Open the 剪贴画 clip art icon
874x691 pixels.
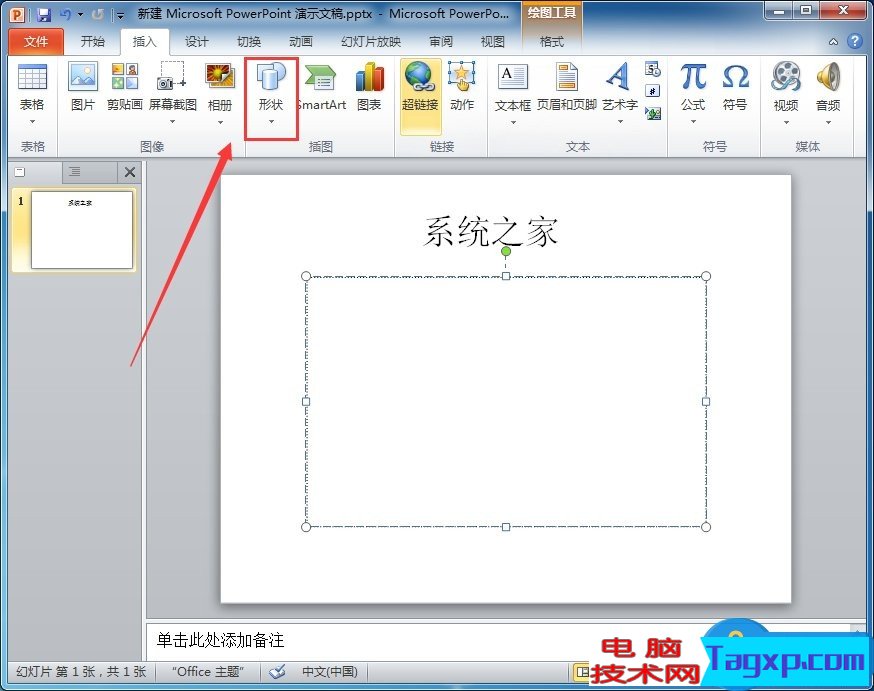125,77
